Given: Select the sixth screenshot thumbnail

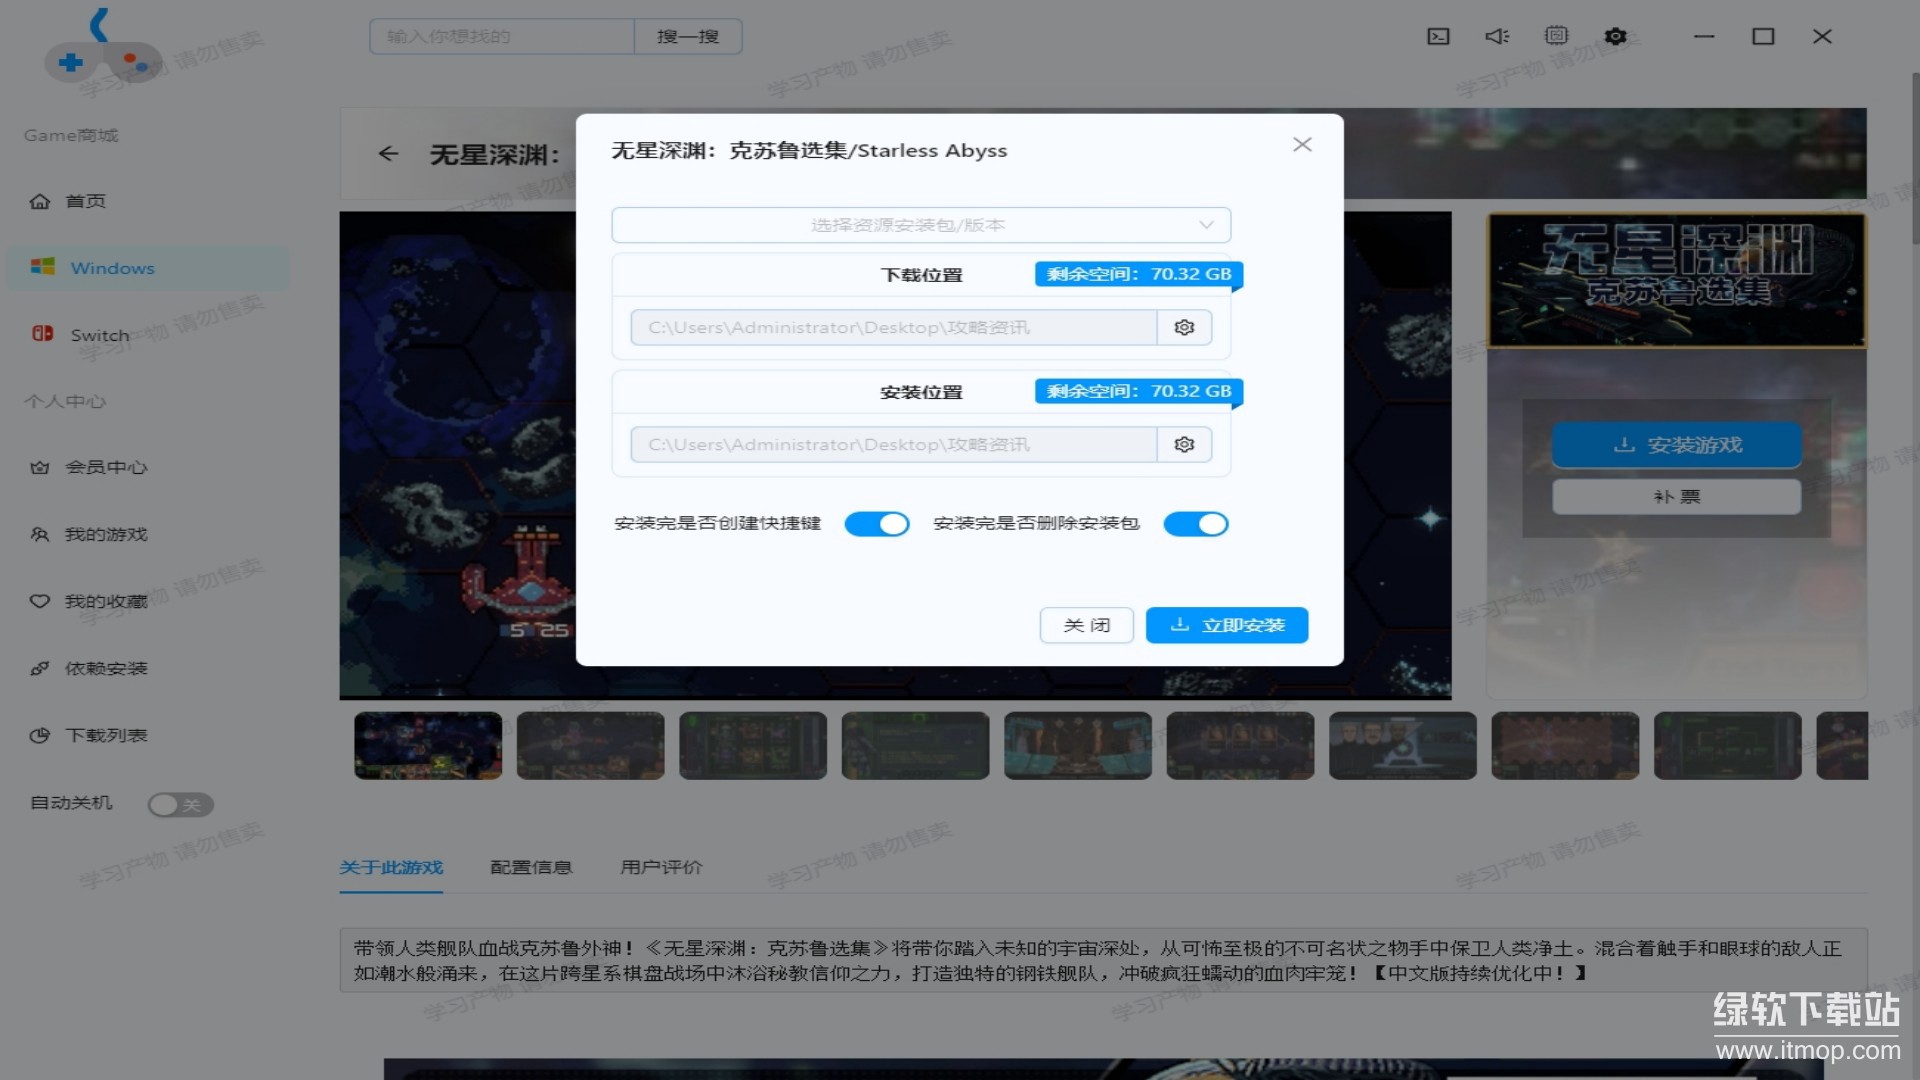Looking at the screenshot, I should tap(1241, 746).
